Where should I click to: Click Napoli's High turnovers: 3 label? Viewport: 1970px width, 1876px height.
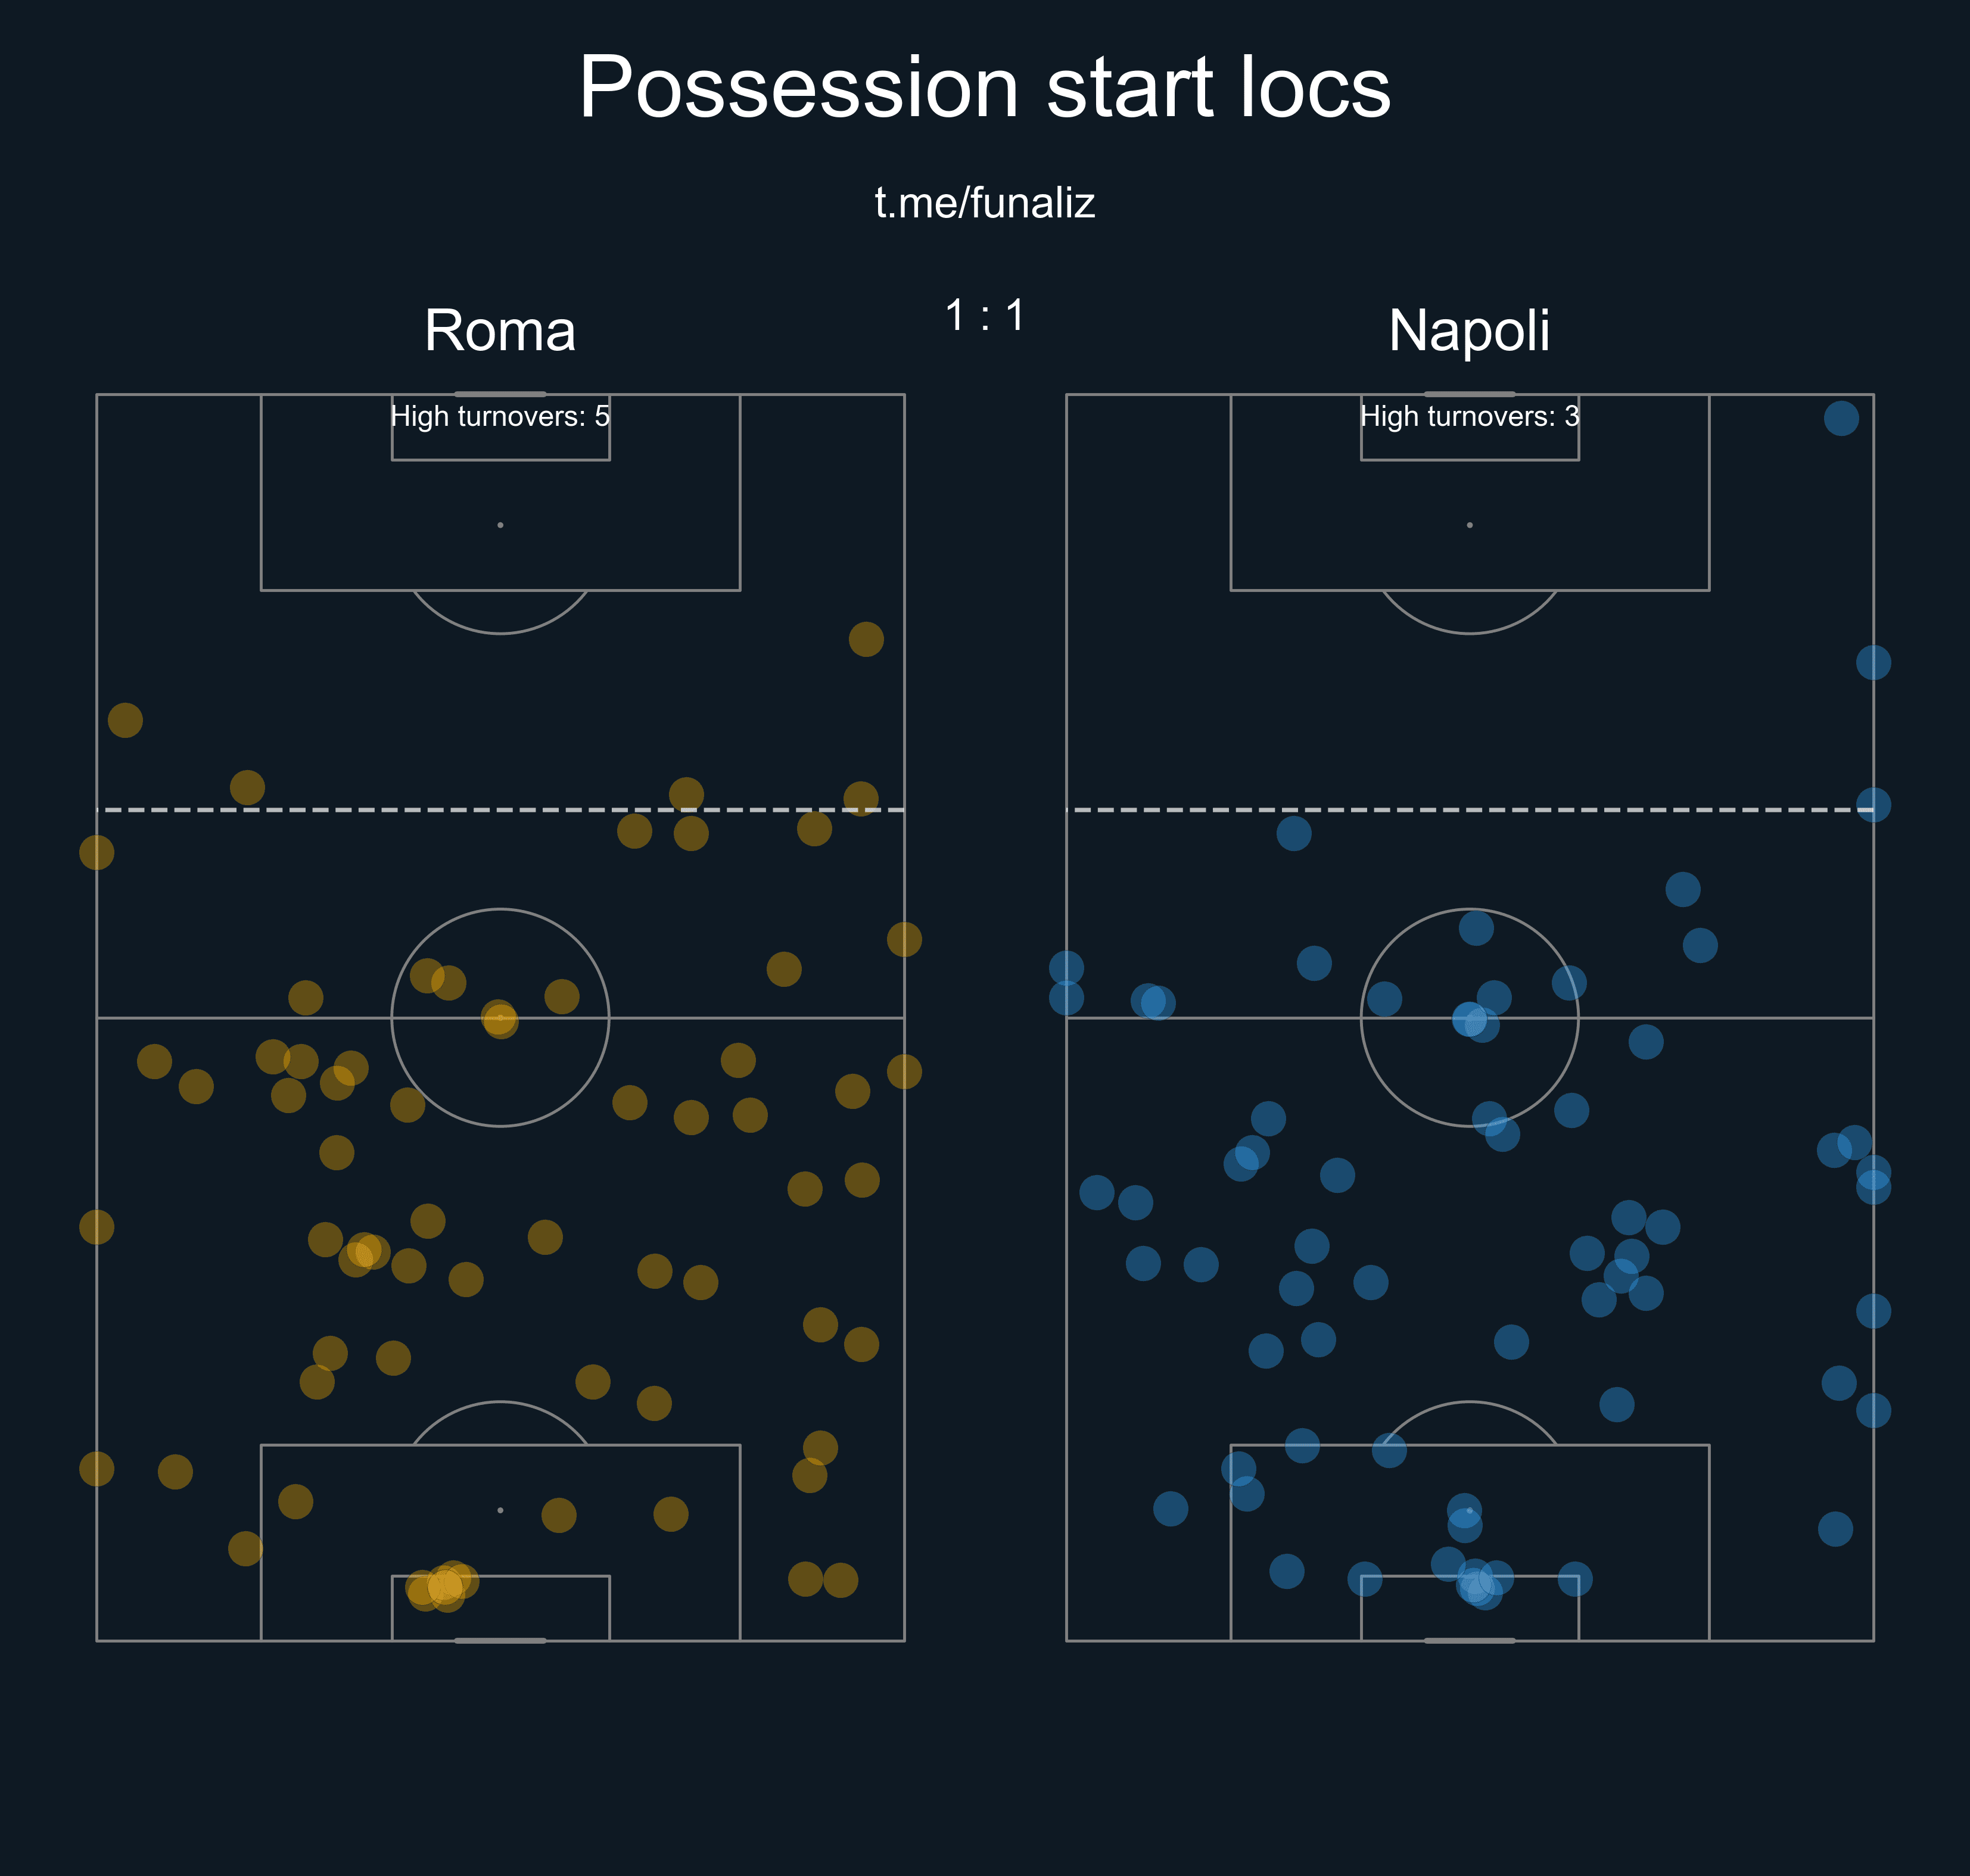click(1469, 416)
